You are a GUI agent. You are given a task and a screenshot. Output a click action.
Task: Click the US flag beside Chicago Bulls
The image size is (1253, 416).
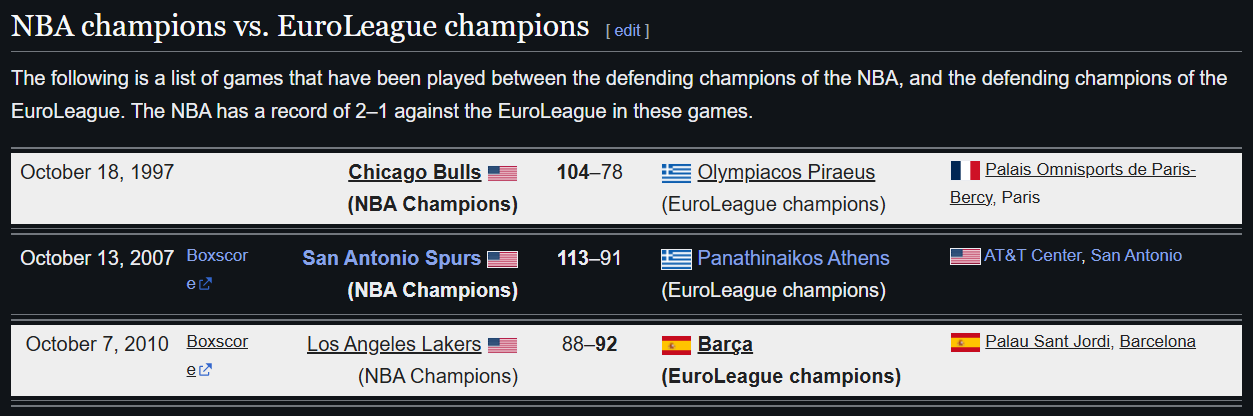(502, 173)
